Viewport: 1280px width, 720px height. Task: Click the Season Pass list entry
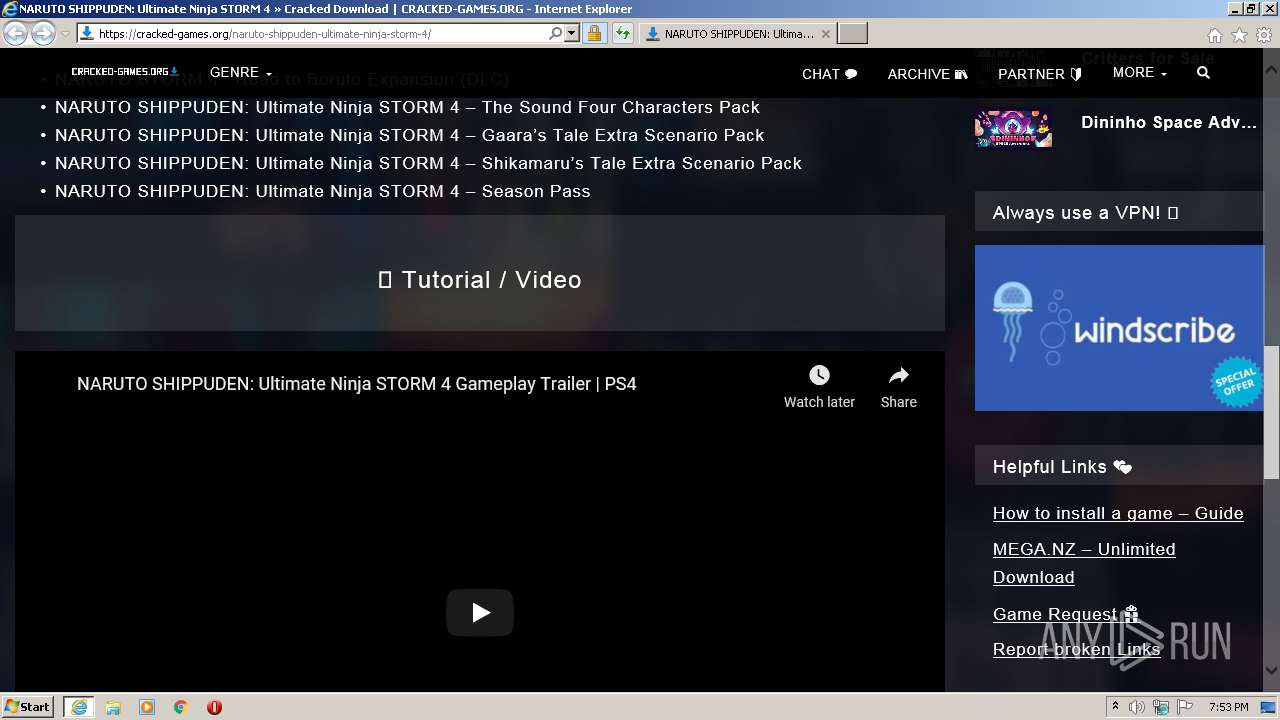(322, 191)
